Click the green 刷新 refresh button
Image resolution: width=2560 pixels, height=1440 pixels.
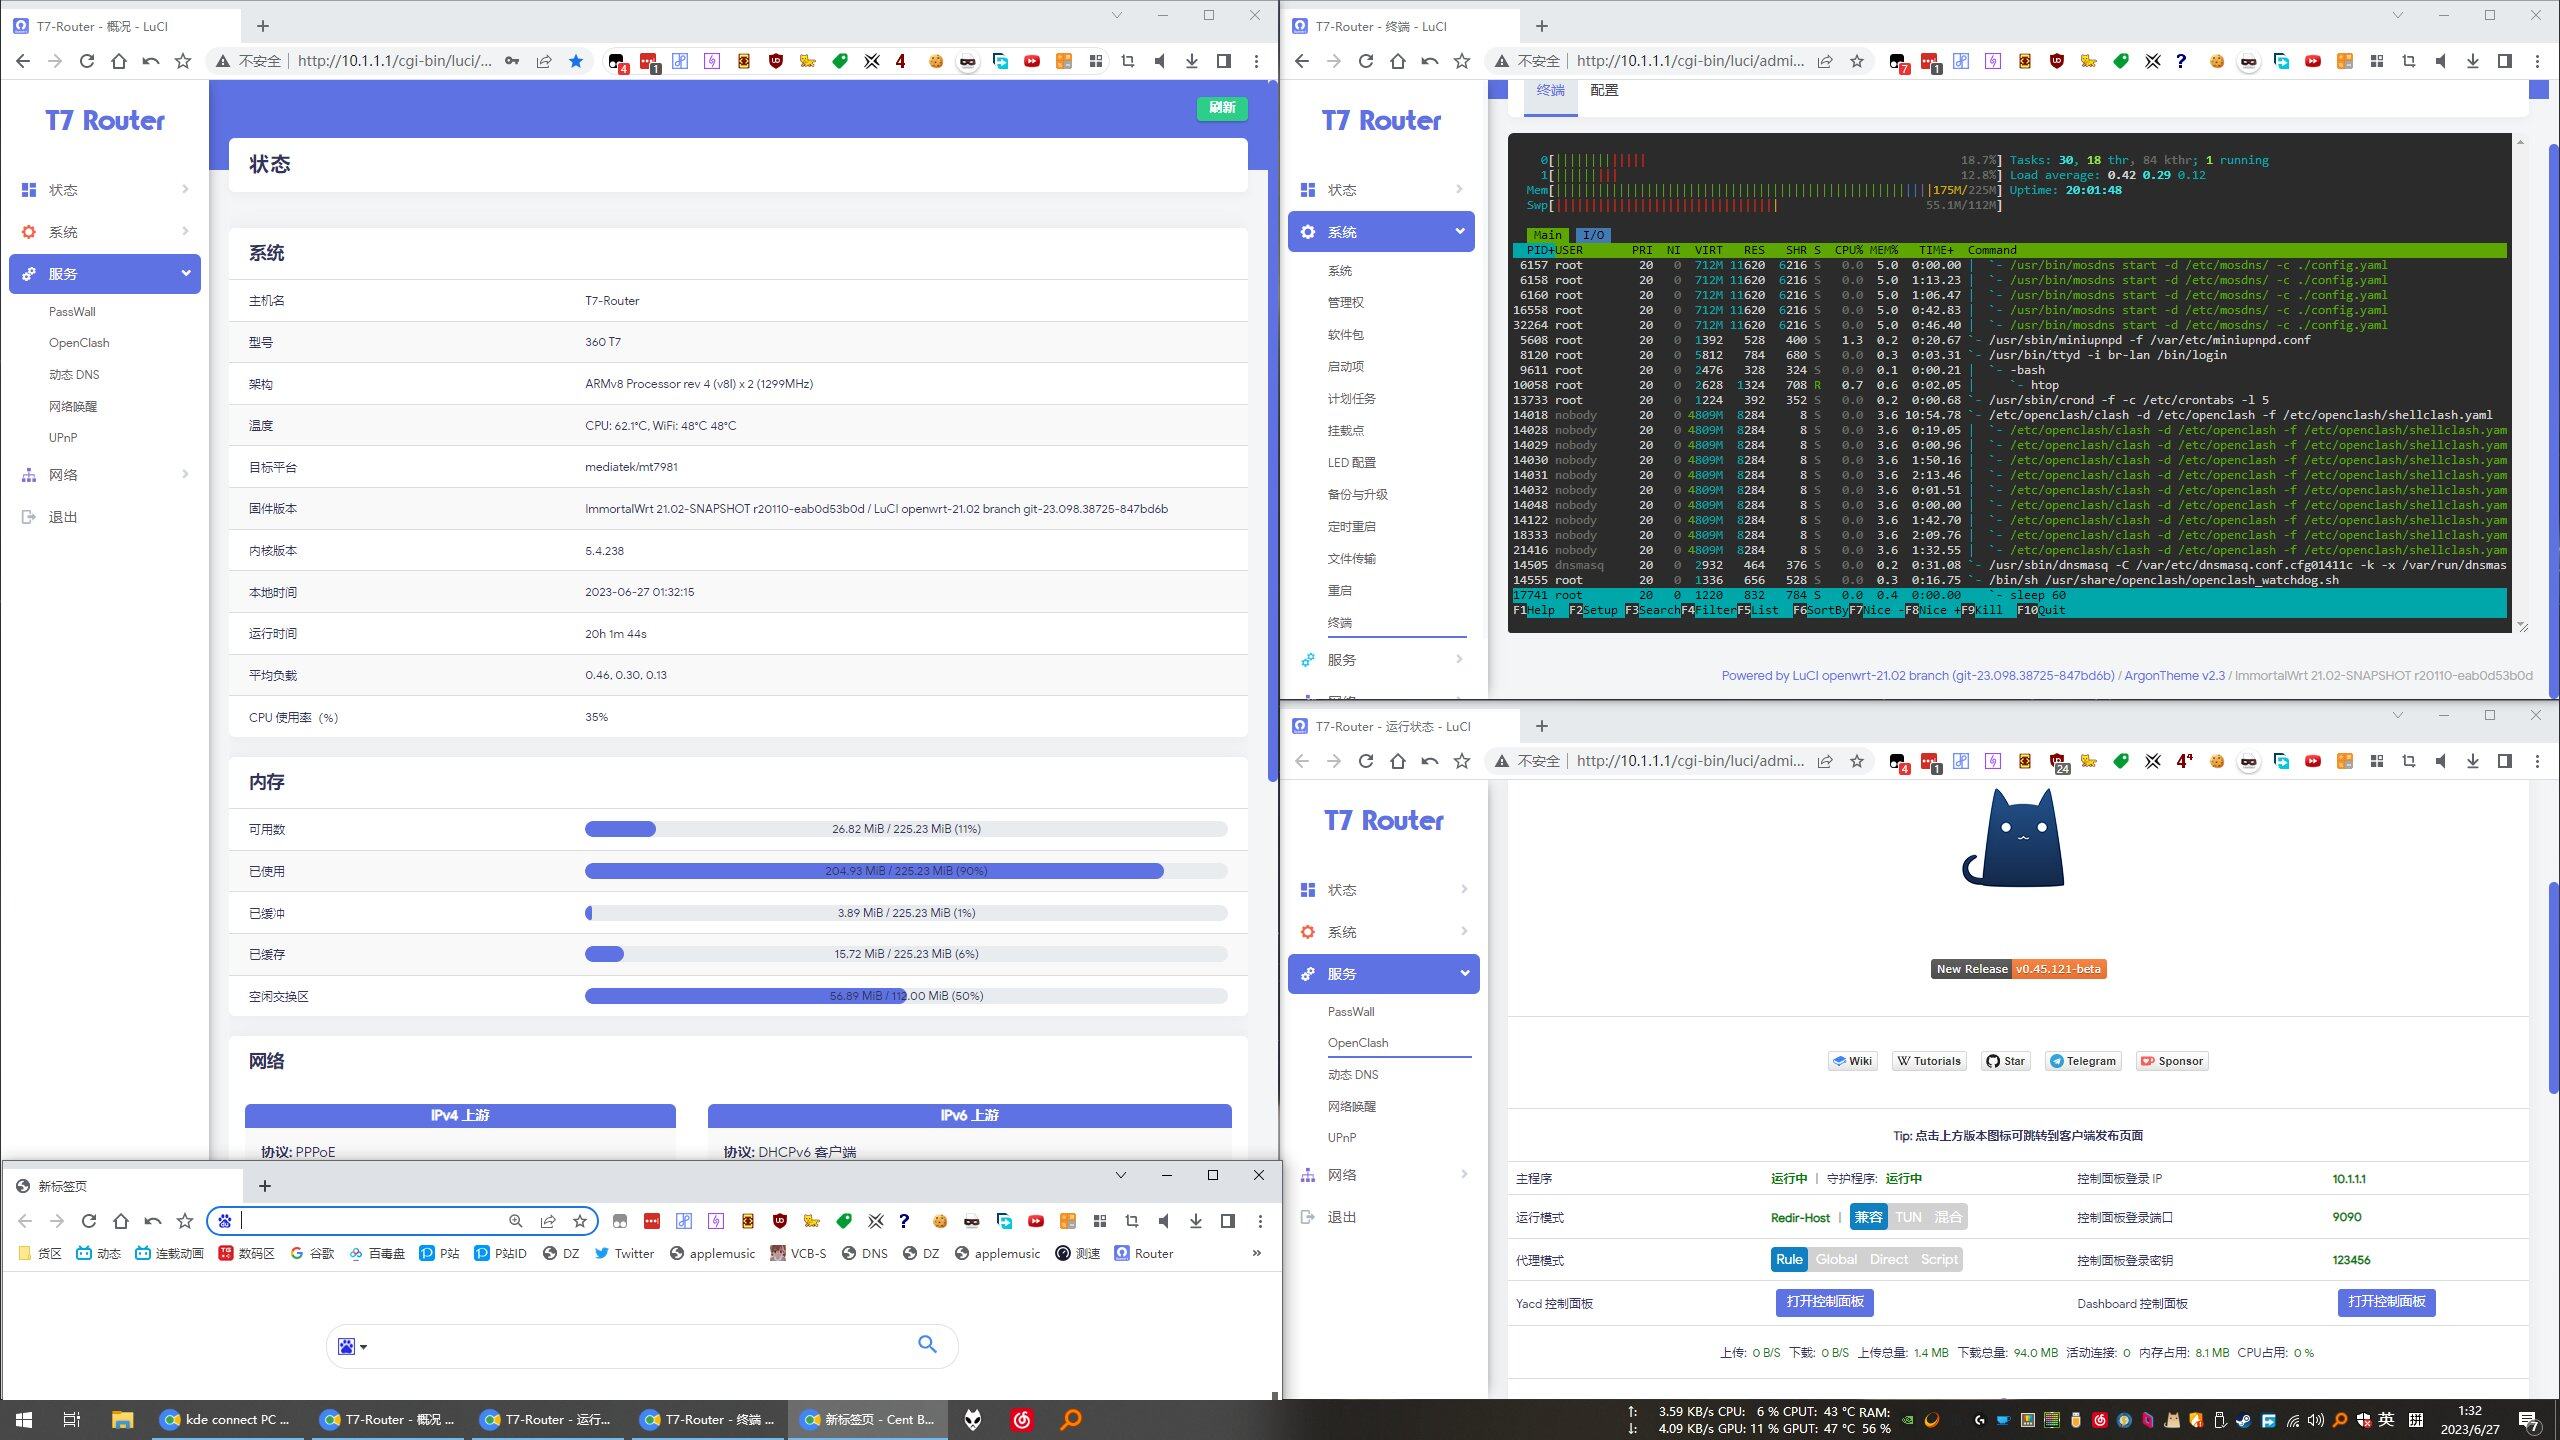(x=1222, y=108)
